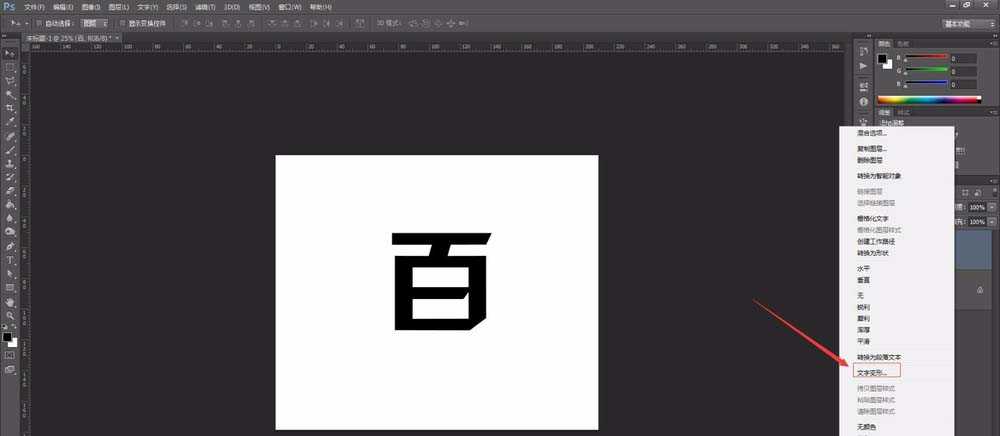The height and width of the screenshot is (436, 1000).
Task: Open the 文件(F) menu
Action: pyautogui.click(x=34, y=7)
